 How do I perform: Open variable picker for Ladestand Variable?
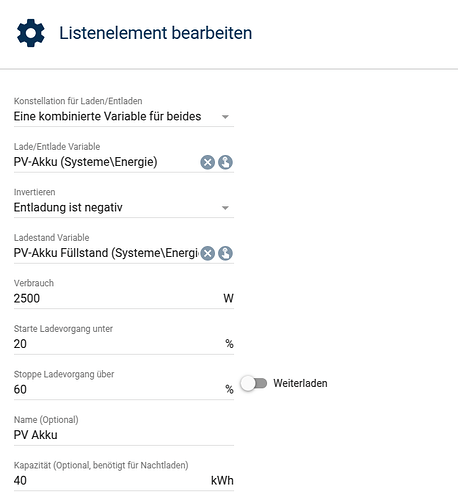click(x=225, y=253)
